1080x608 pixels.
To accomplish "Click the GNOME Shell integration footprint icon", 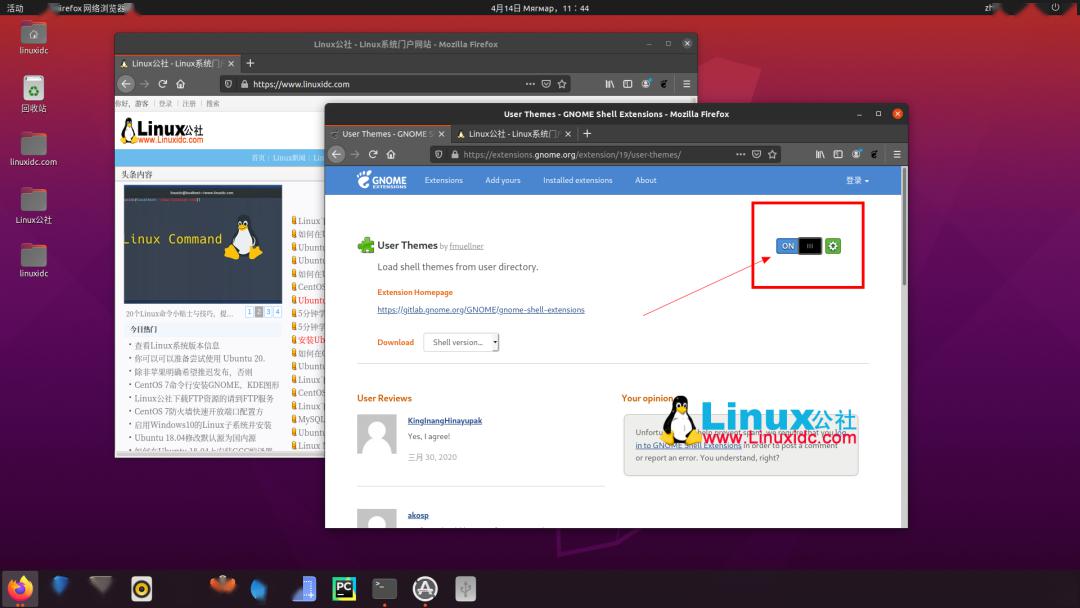I will point(874,154).
